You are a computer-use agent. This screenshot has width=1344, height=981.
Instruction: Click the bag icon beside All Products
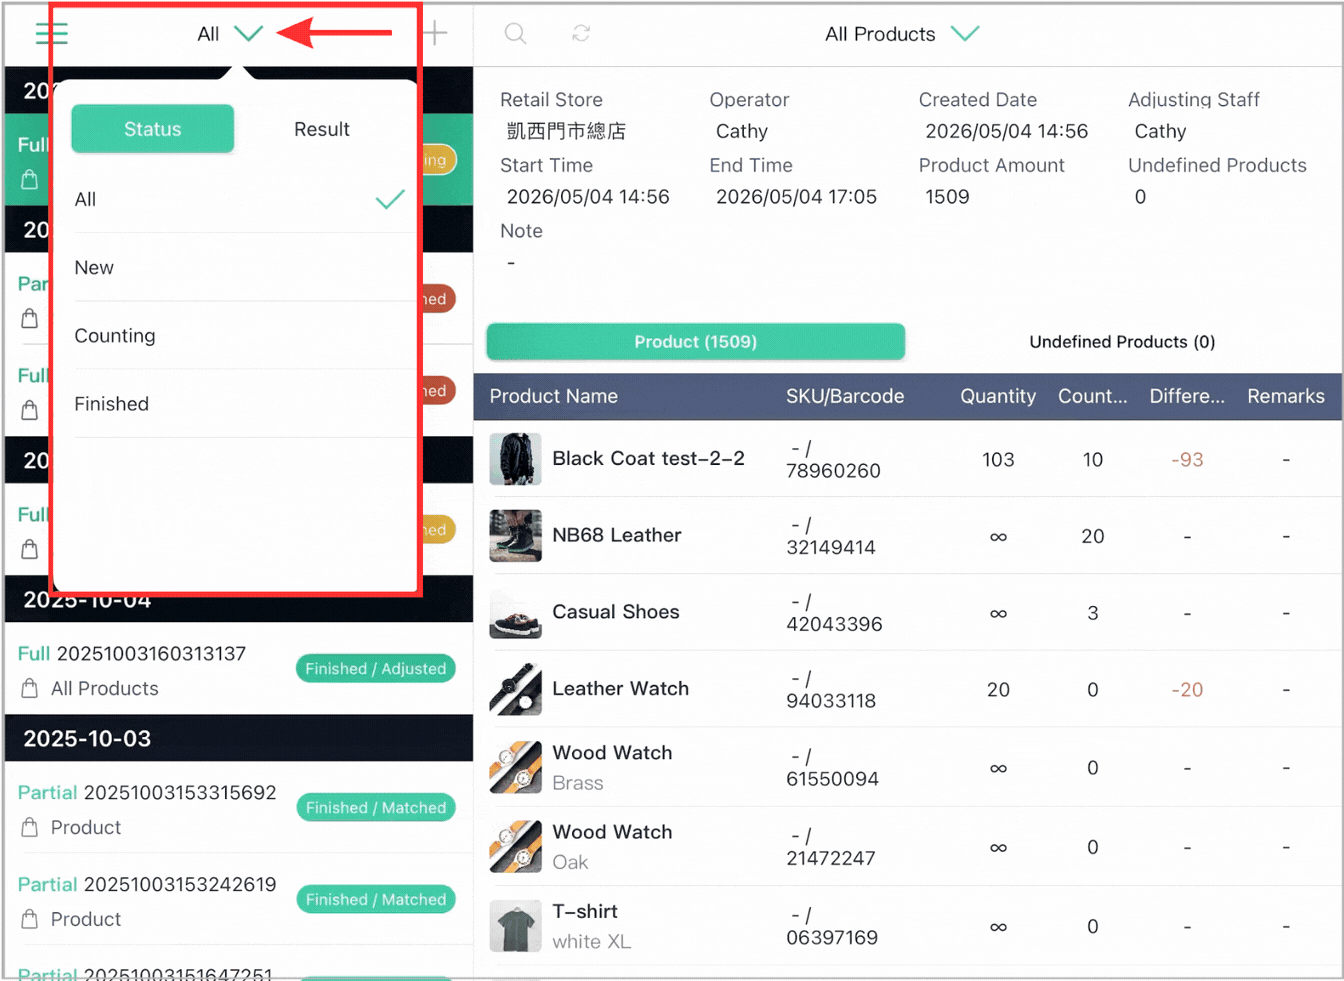(x=30, y=689)
